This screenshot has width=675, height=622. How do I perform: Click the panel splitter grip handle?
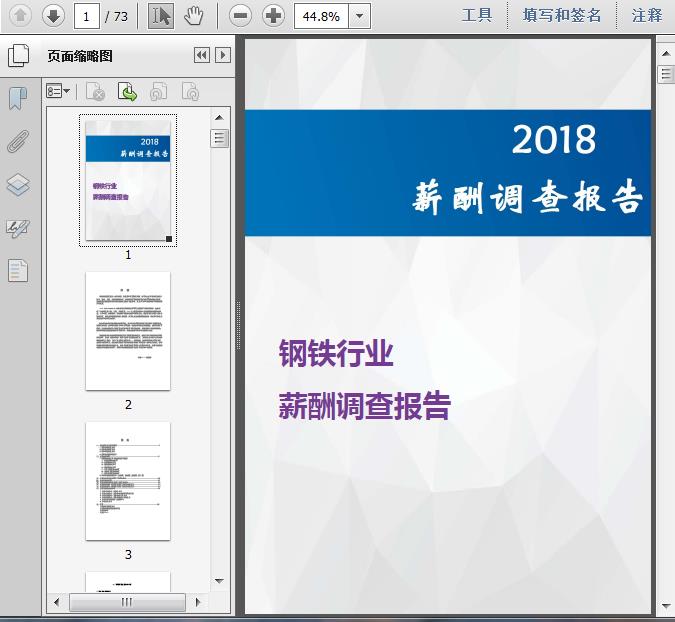pyautogui.click(x=238, y=325)
